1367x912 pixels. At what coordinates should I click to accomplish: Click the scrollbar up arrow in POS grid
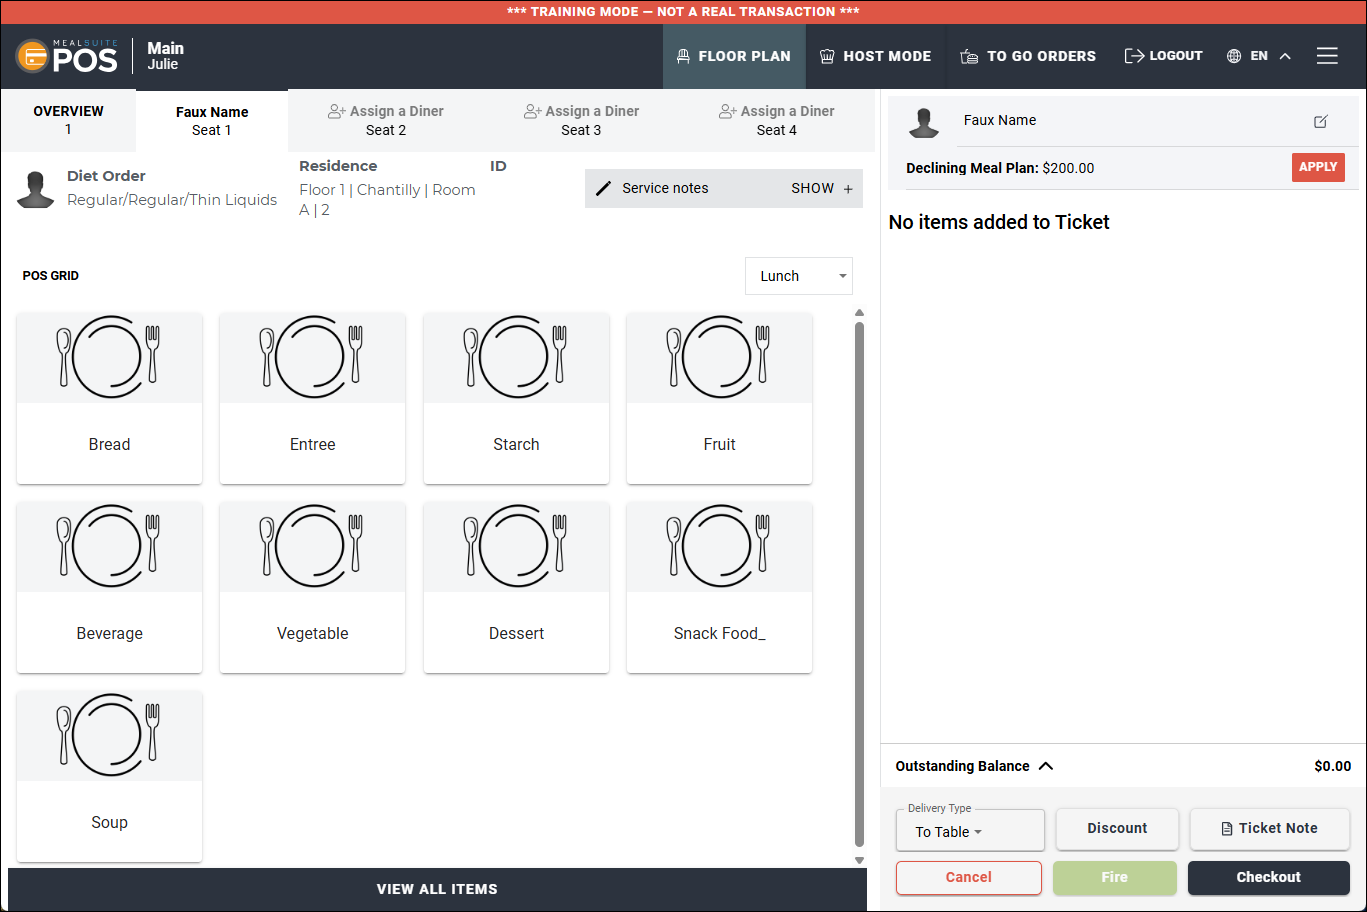point(859,313)
